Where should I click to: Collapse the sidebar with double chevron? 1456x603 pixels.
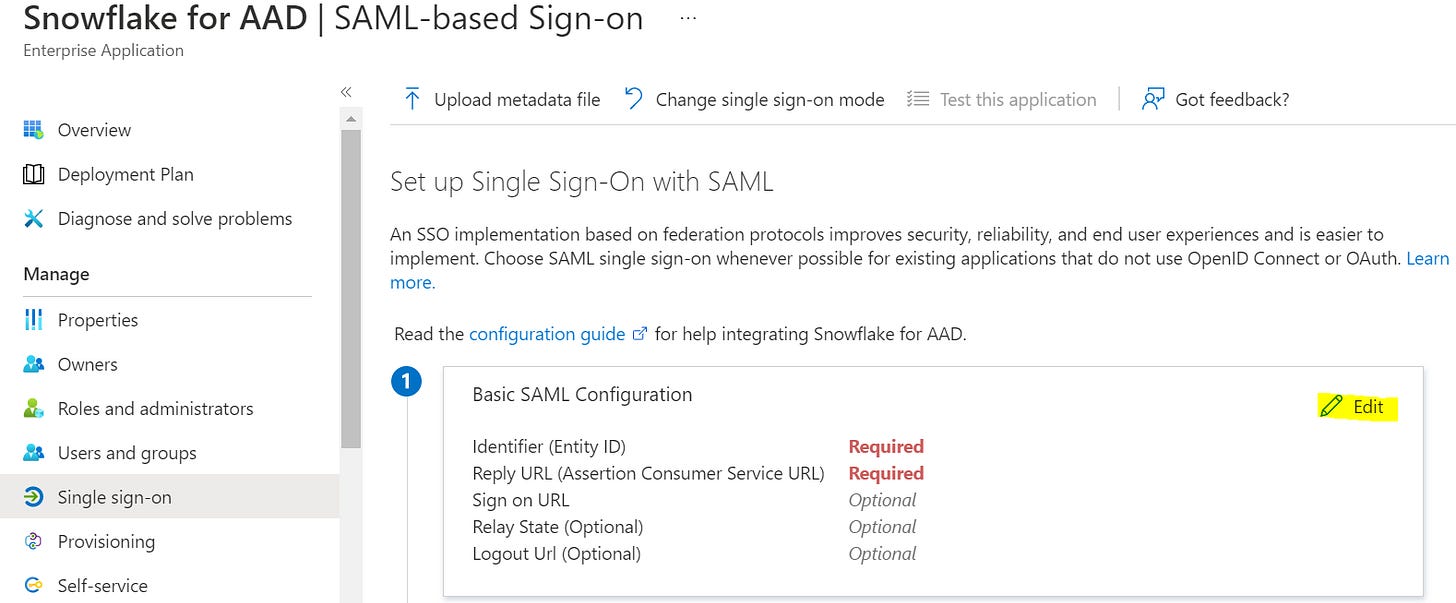(346, 92)
